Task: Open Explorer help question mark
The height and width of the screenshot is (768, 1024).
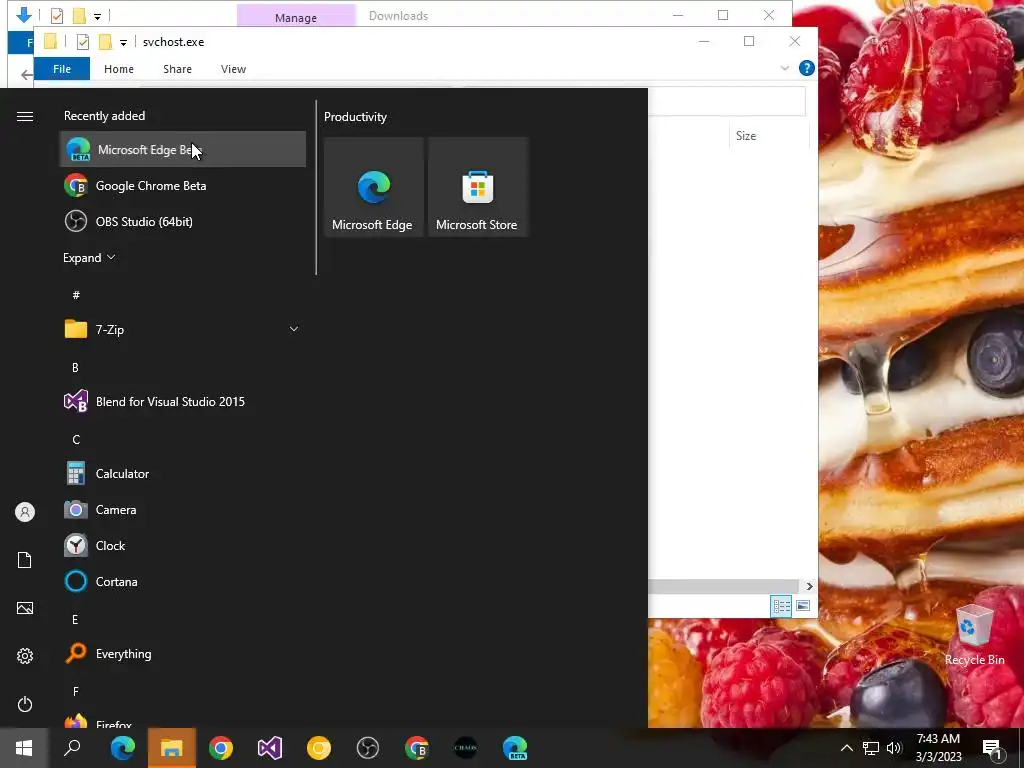Action: click(x=807, y=68)
